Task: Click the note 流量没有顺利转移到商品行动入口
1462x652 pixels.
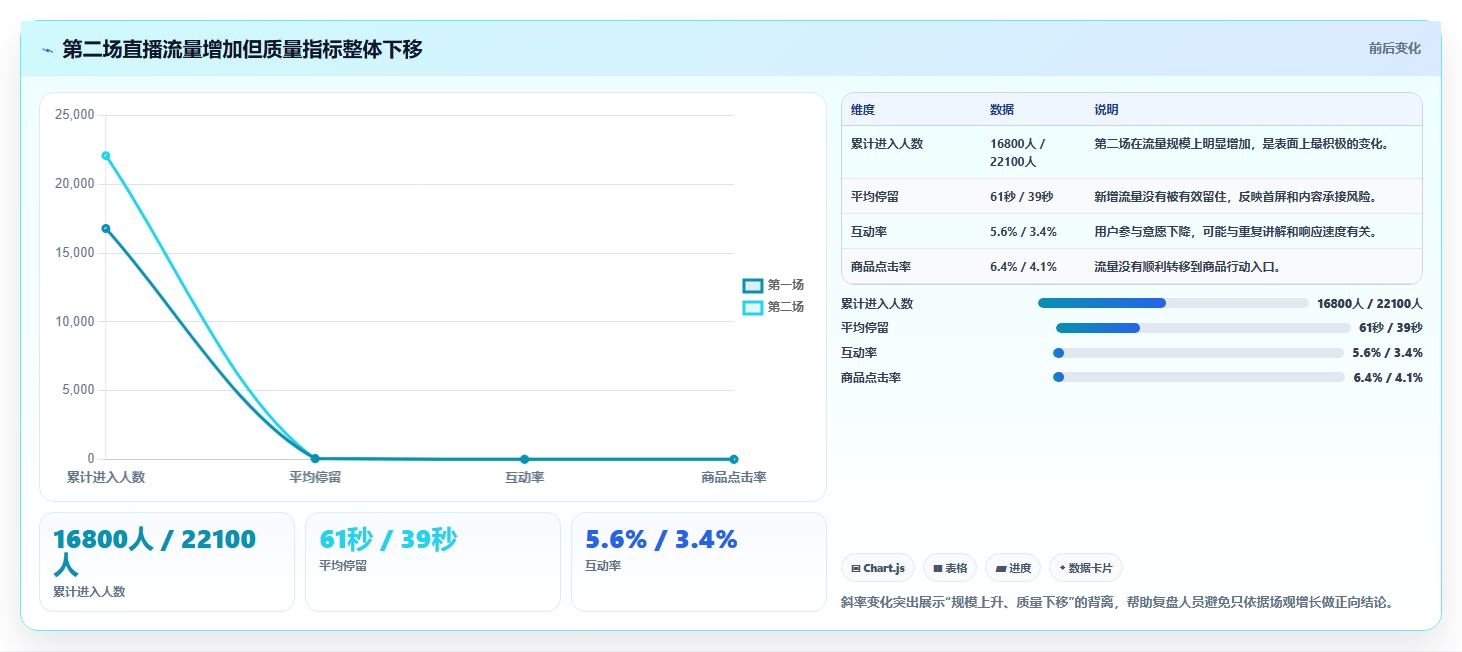Action: coord(1187,267)
